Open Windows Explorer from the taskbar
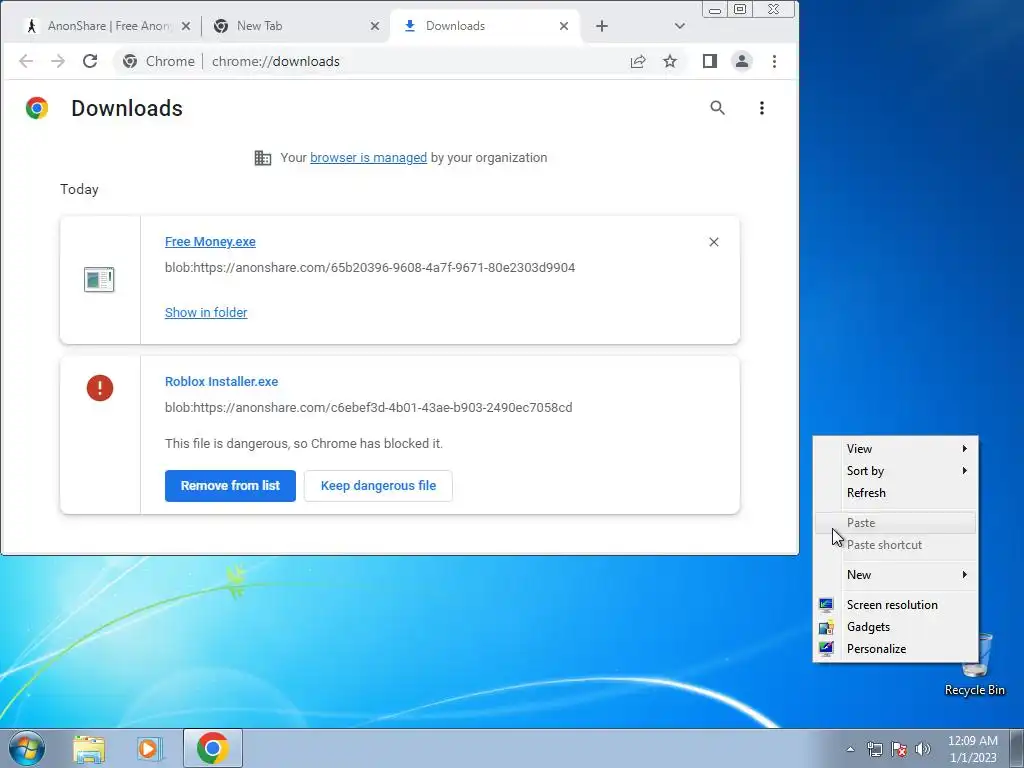 coord(89,748)
